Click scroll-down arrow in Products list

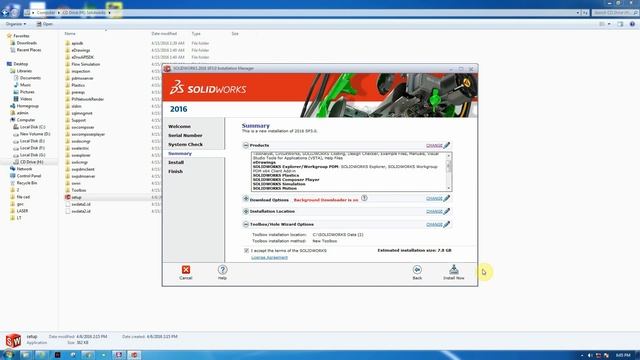coord(449,188)
